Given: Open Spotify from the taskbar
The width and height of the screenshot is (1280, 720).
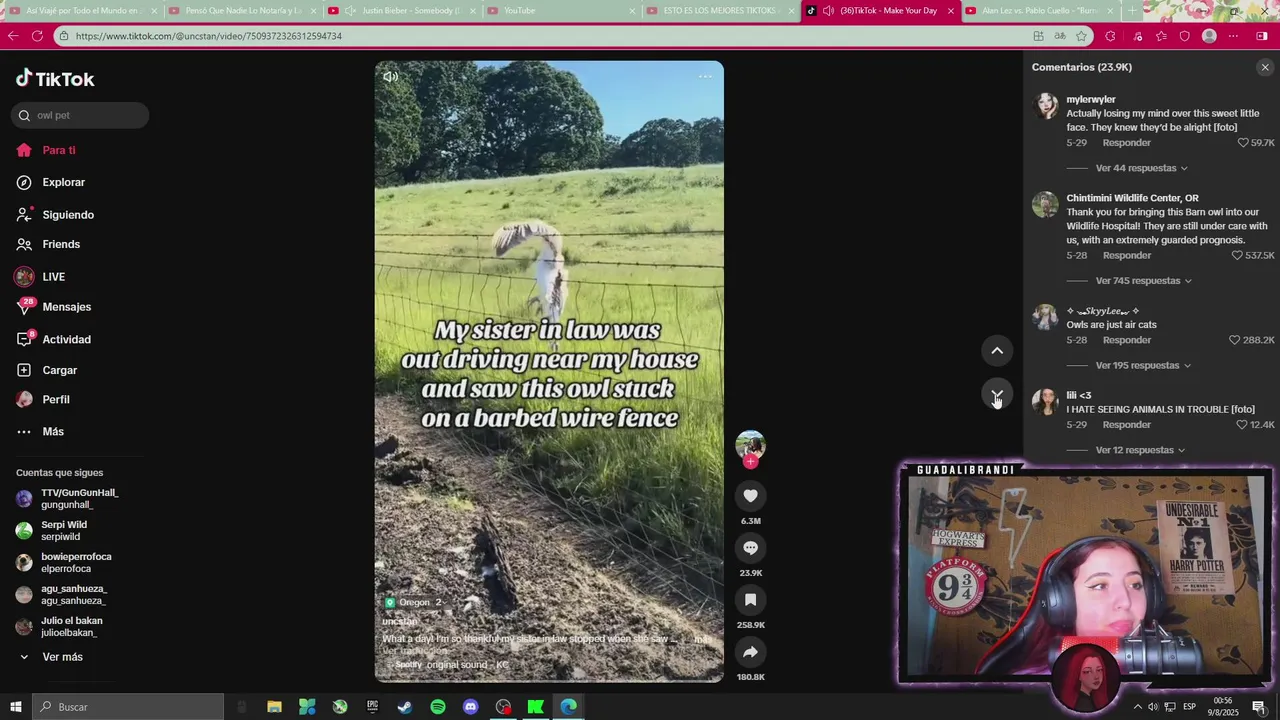Looking at the screenshot, I should coord(438,707).
